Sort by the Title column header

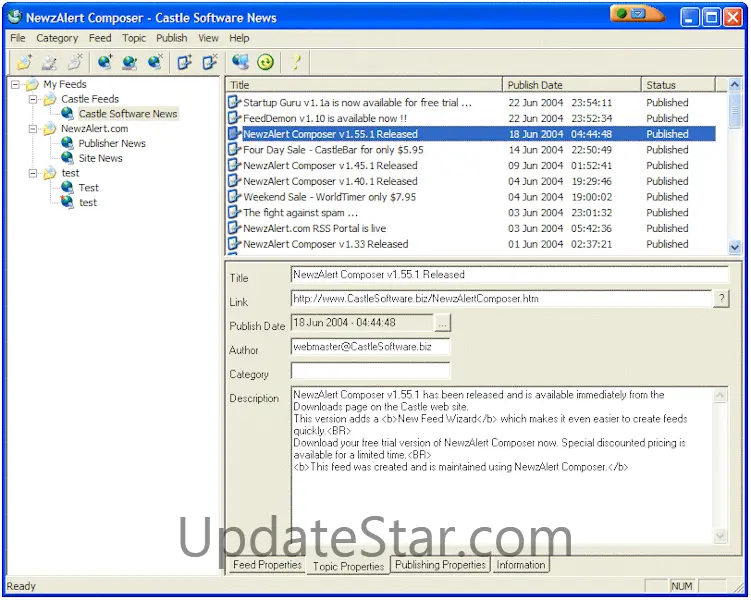coord(364,85)
